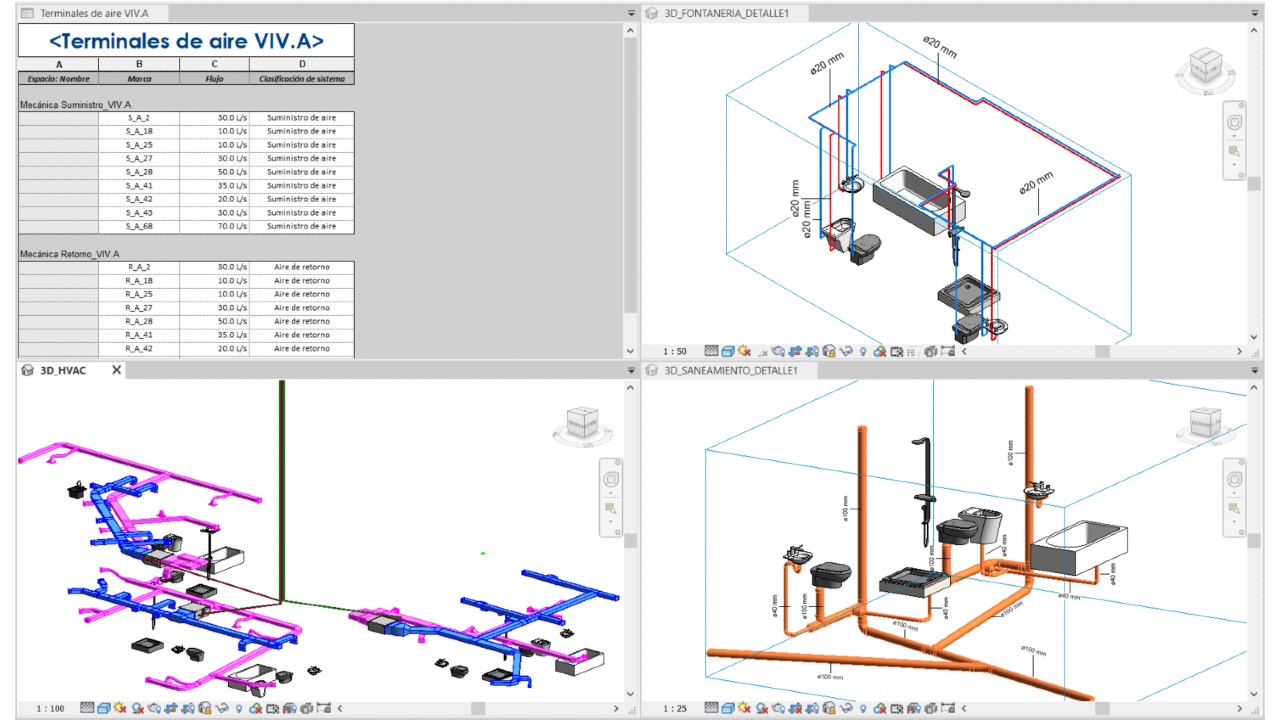This screenshot has width=1280, height=720.
Task: Click the schedule's vertical scrollbar down arrow
Action: click(630, 351)
